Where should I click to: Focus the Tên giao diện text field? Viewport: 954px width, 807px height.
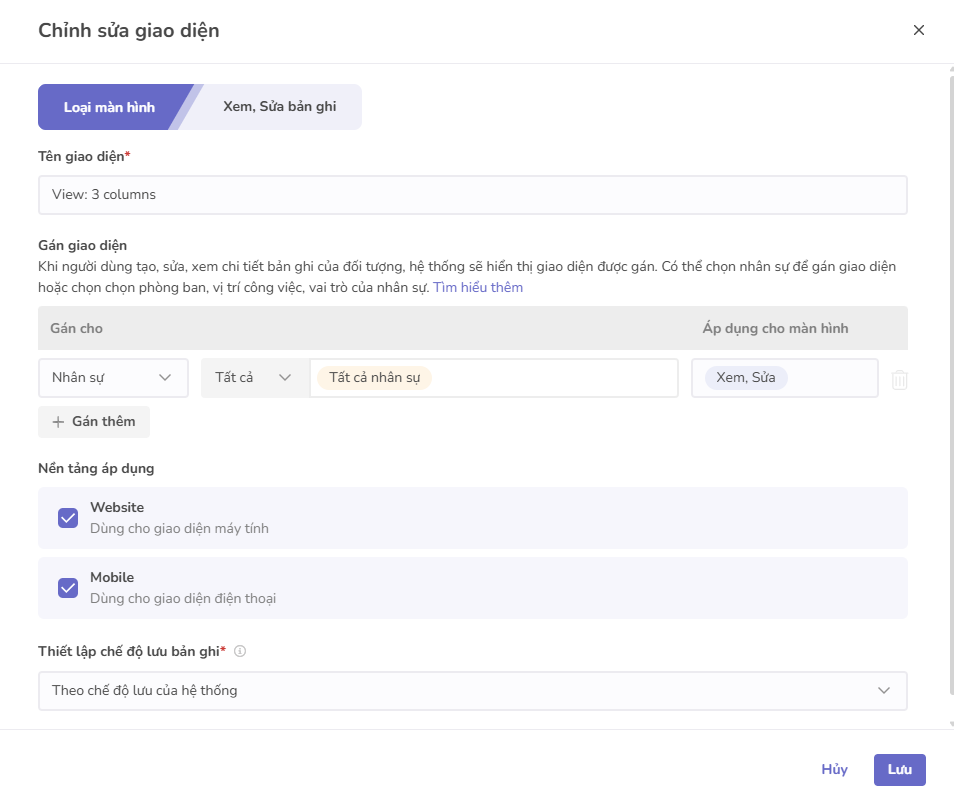[472, 195]
